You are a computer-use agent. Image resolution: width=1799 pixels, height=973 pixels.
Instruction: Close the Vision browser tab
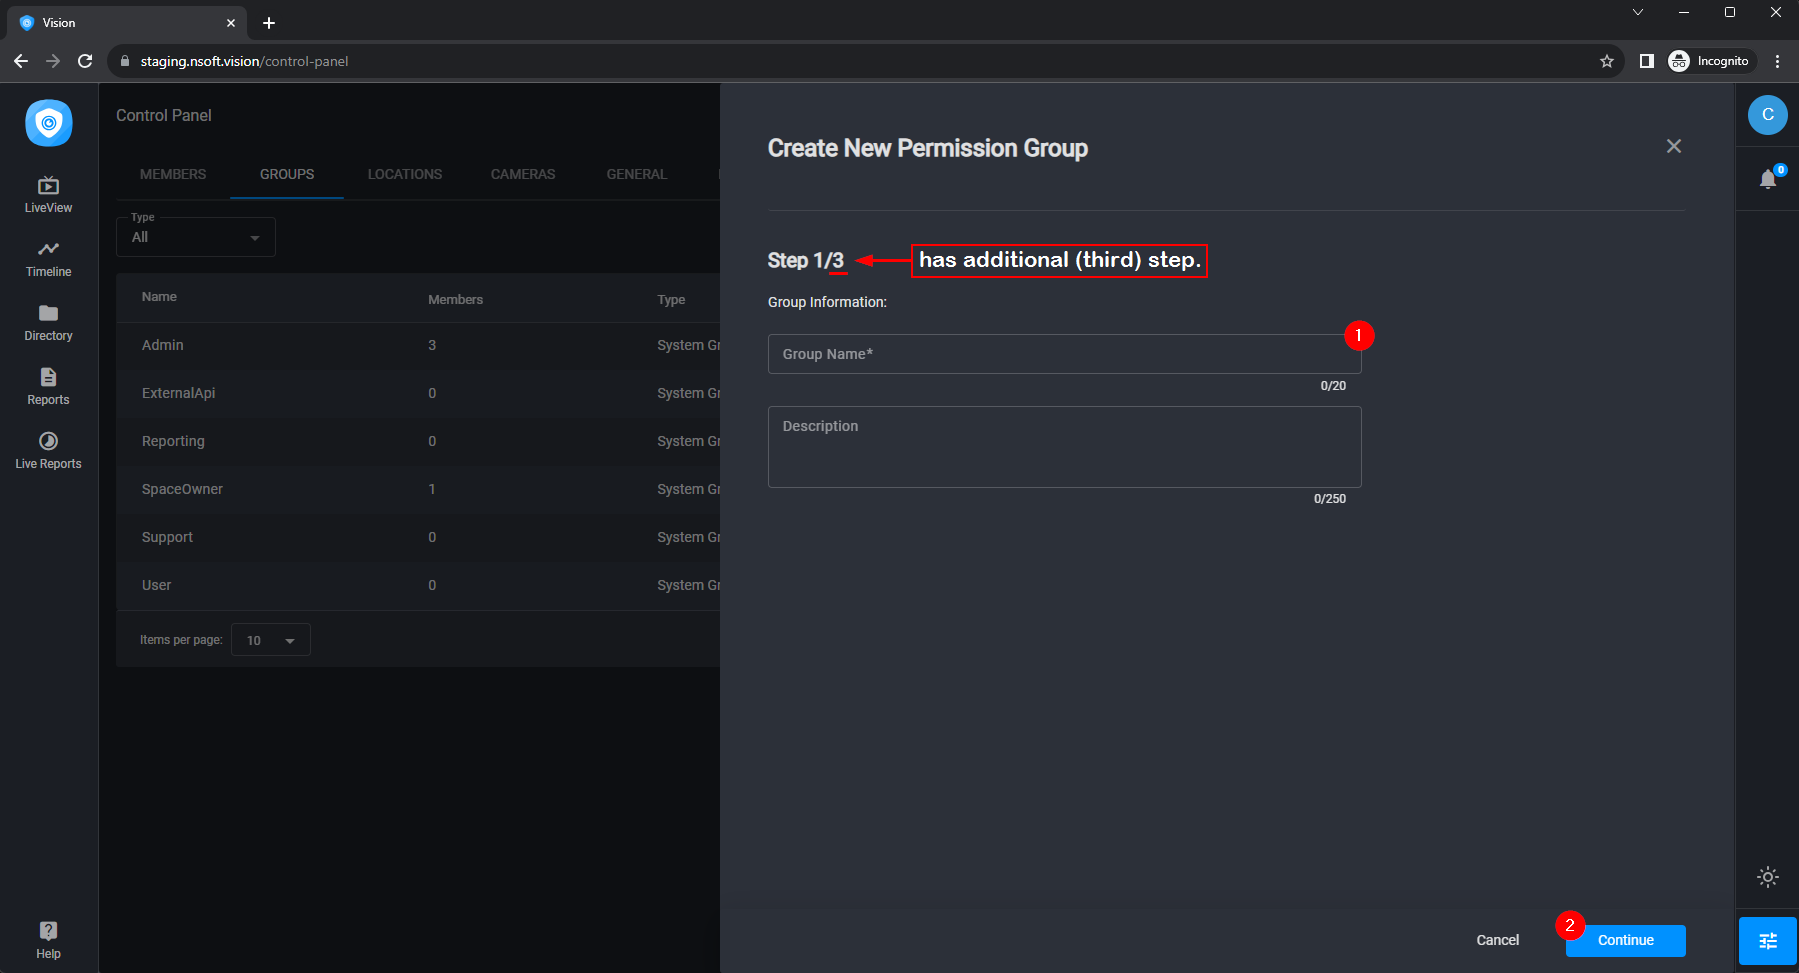(x=231, y=23)
